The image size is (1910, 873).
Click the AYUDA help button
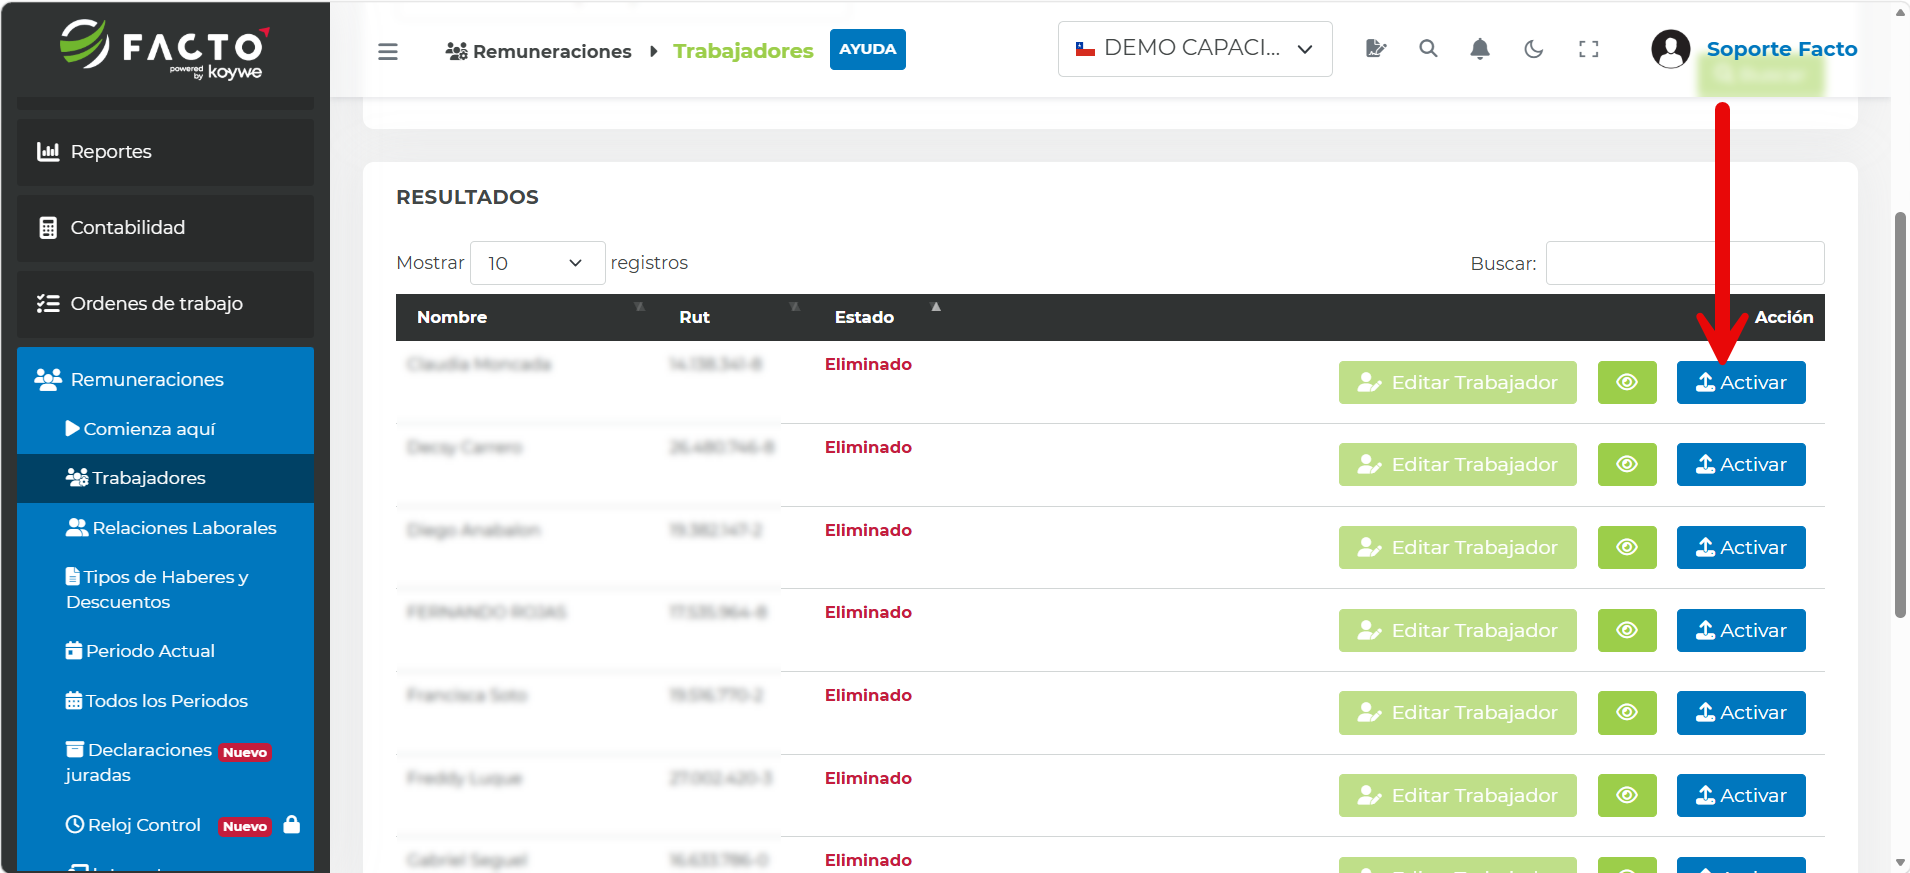tap(867, 49)
